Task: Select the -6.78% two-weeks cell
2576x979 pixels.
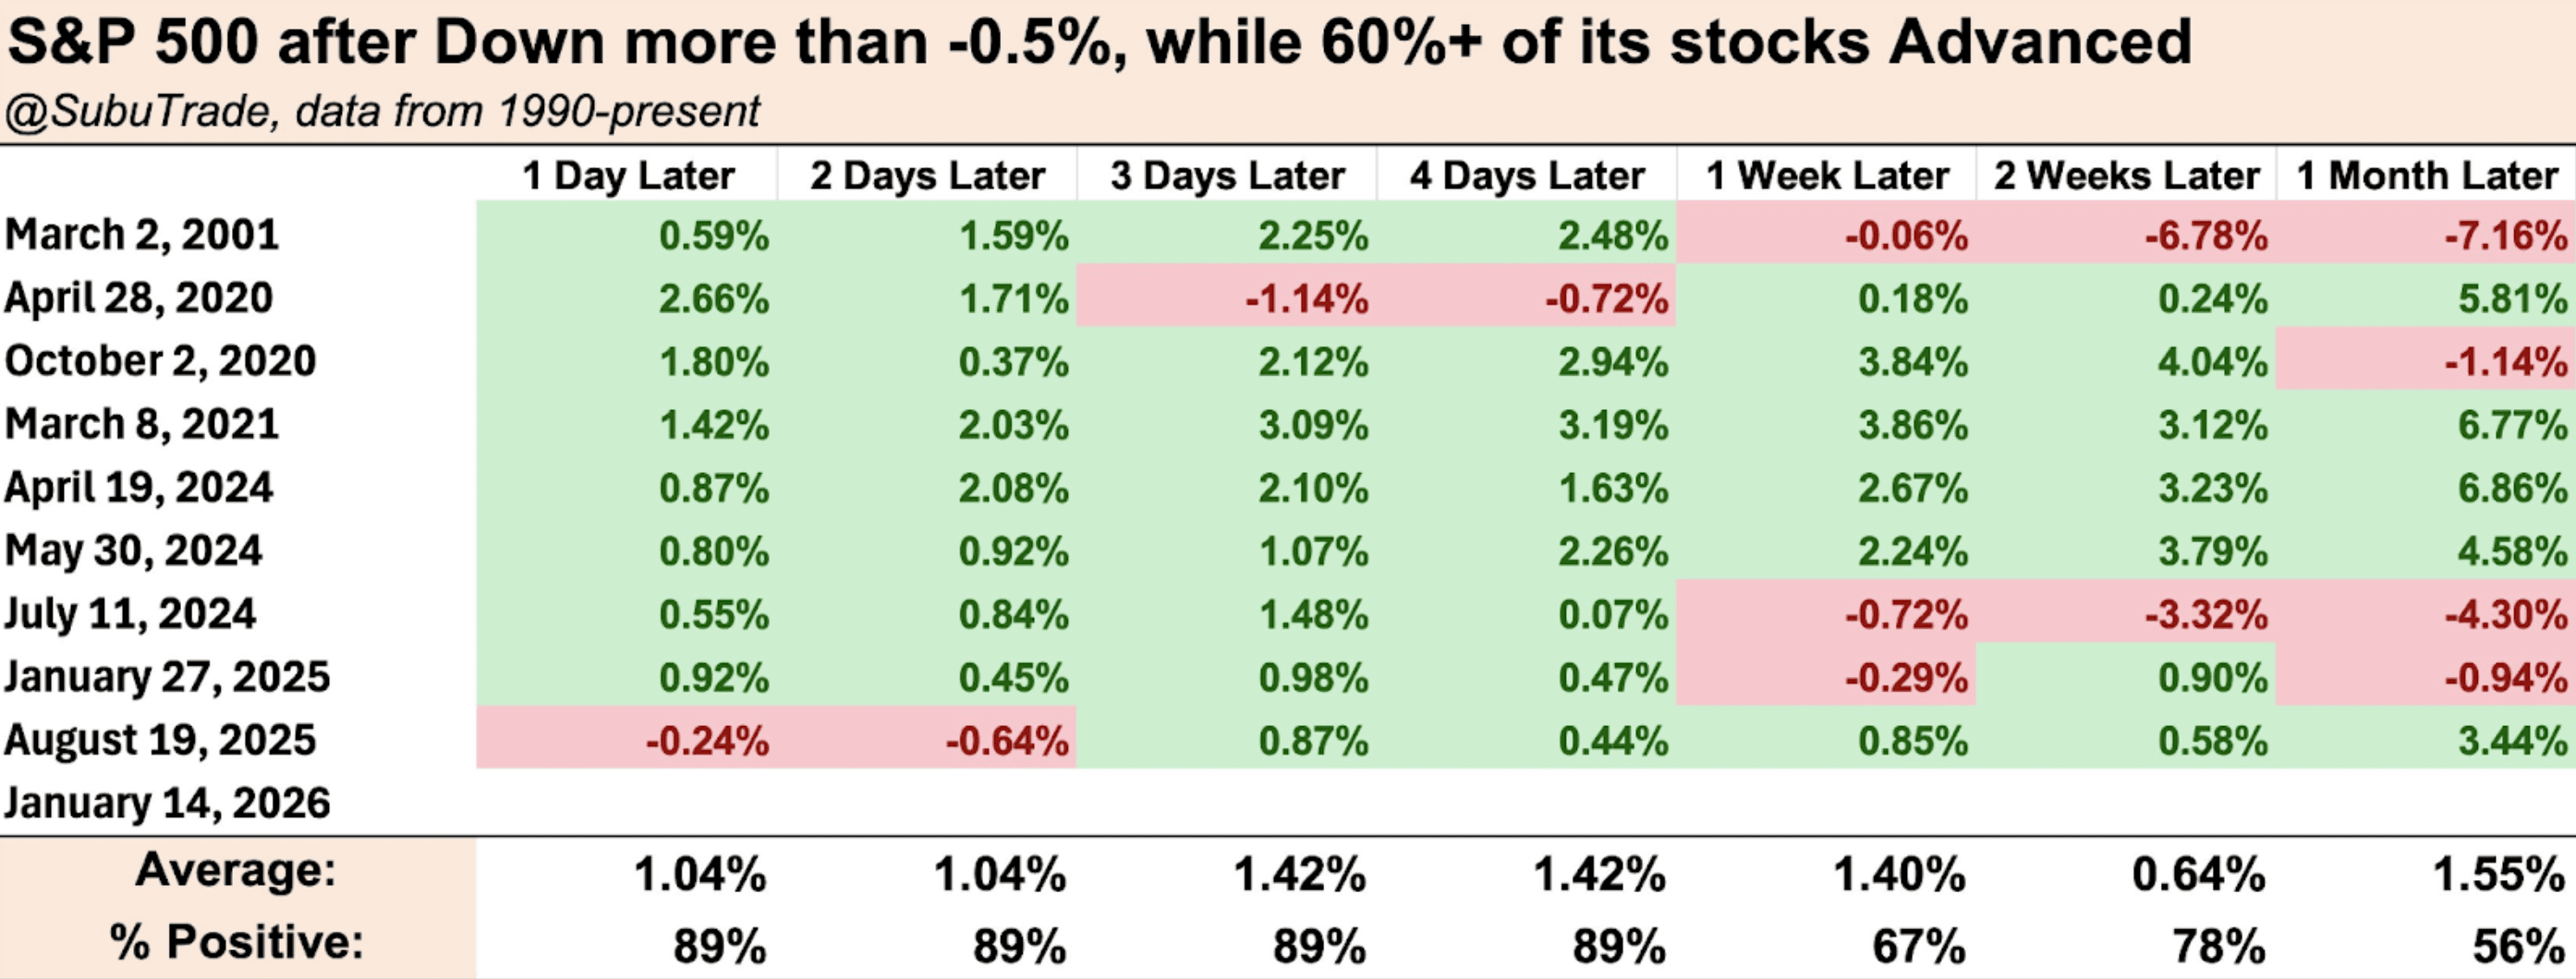Action: pos(2206,236)
